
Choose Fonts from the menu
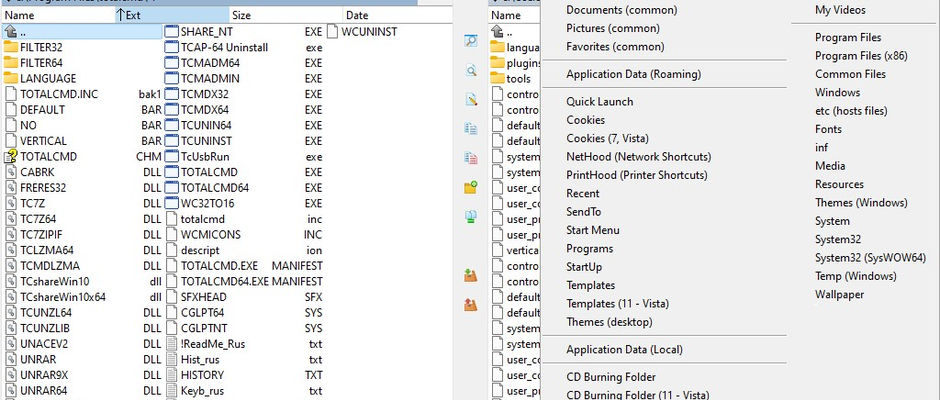[828, 130]
